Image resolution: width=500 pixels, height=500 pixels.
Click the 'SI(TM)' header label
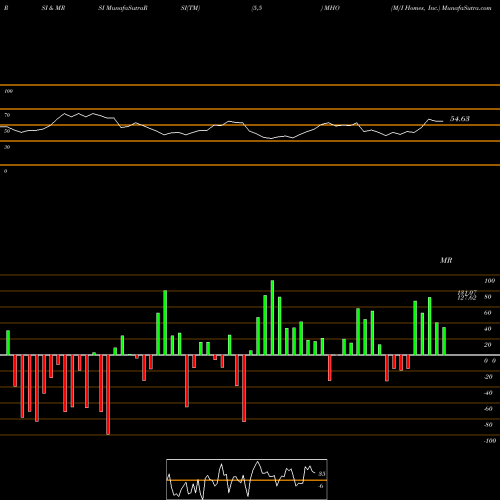(x=190, y=8)
